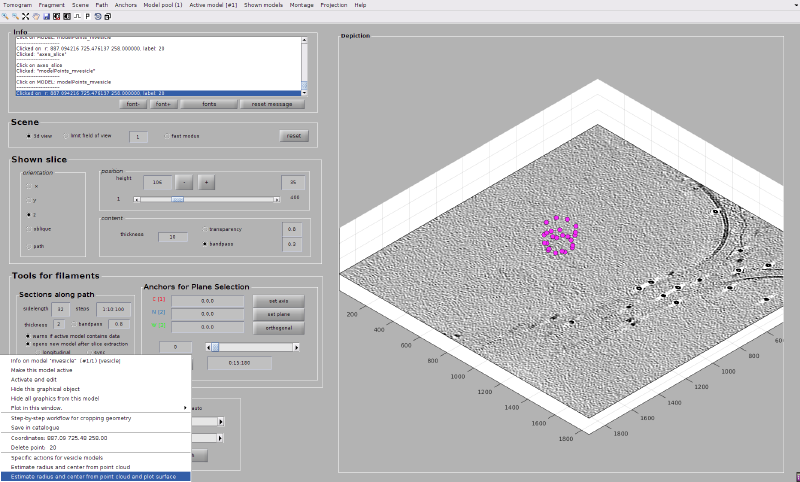
Task: Toggle 'warns if active model contains data'
Action: 28,337
